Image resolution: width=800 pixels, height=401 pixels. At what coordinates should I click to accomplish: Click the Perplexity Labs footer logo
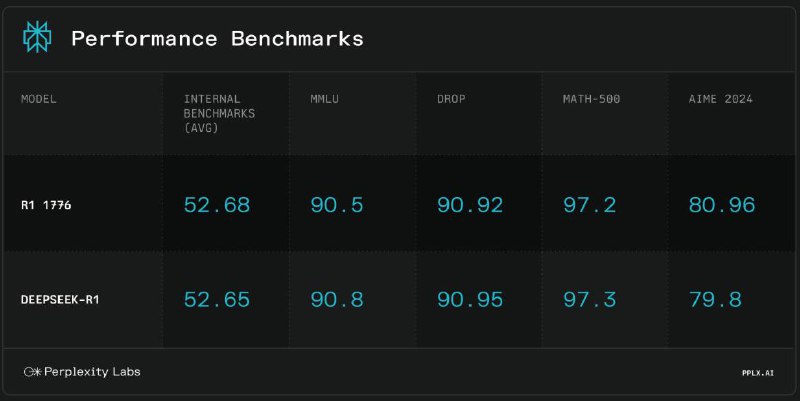tap(82, 372)
